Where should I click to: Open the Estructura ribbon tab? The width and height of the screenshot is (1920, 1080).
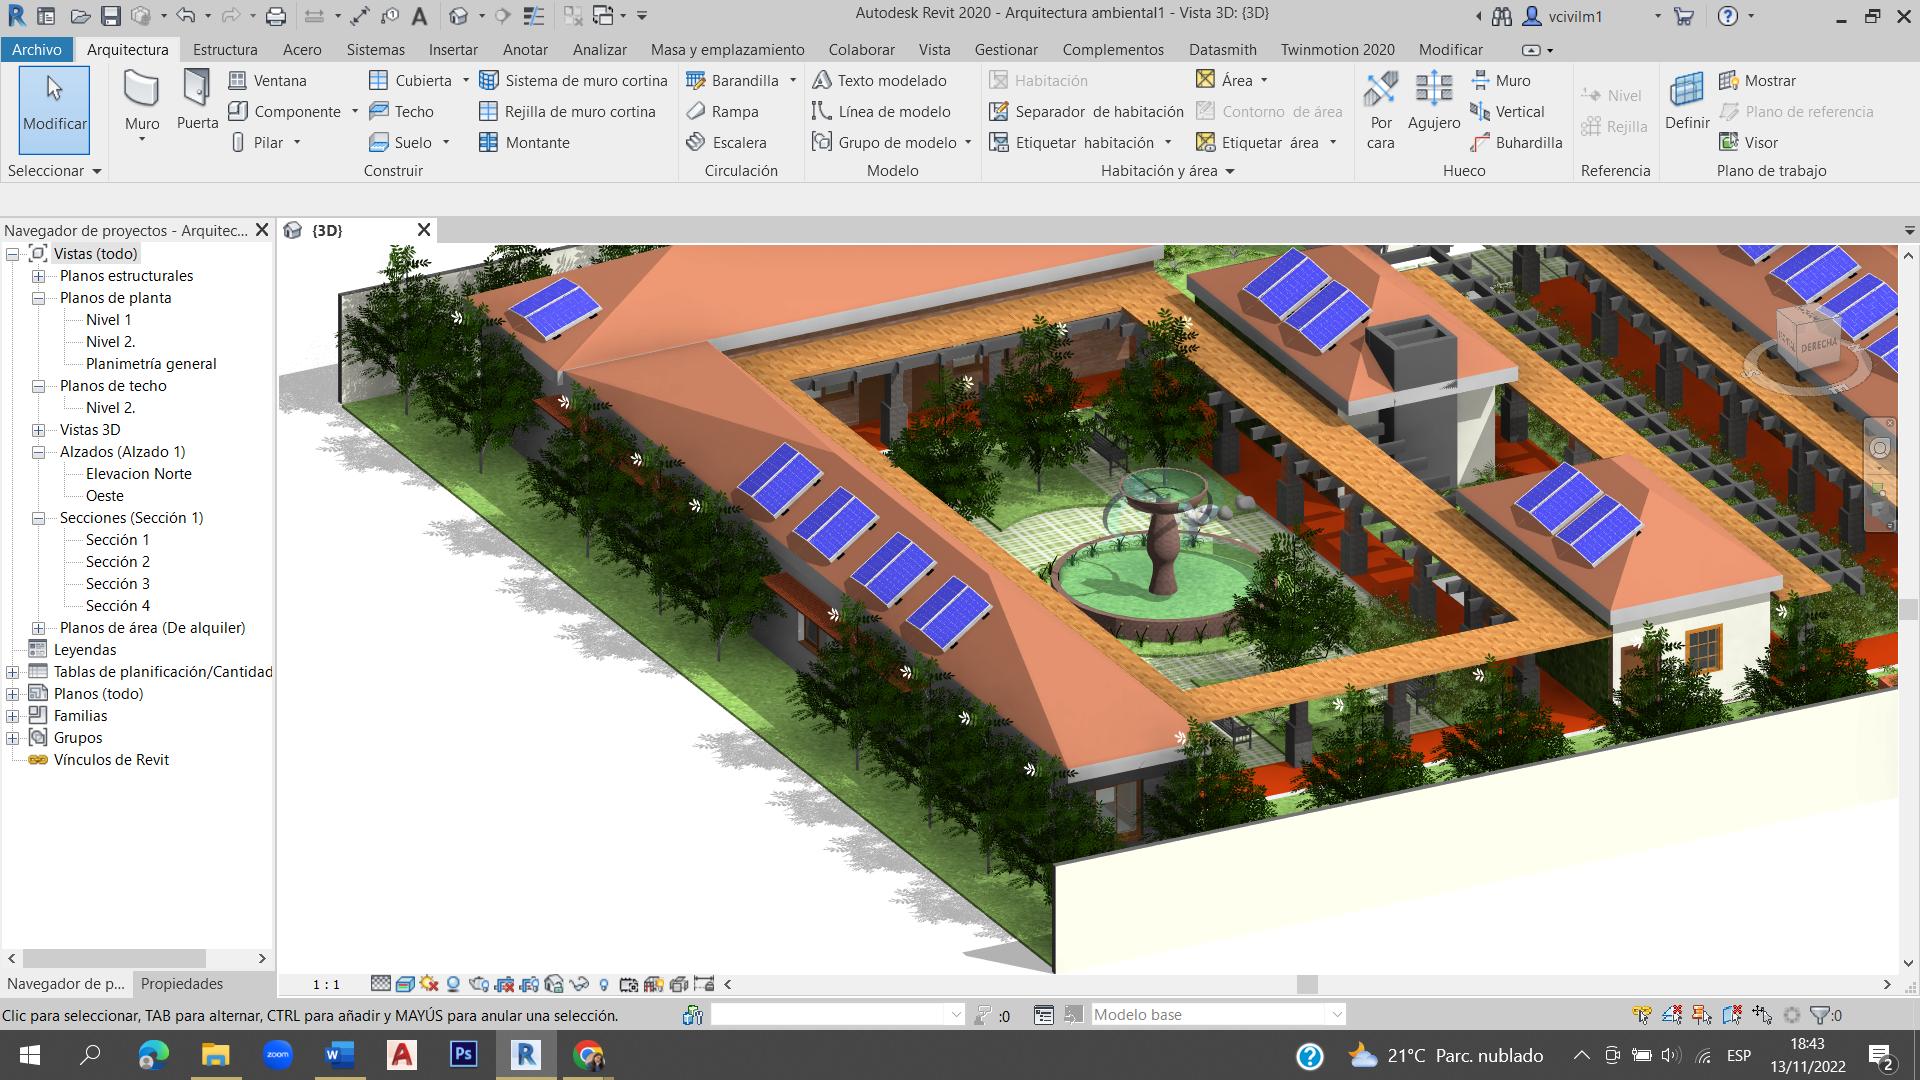(224, 49)
